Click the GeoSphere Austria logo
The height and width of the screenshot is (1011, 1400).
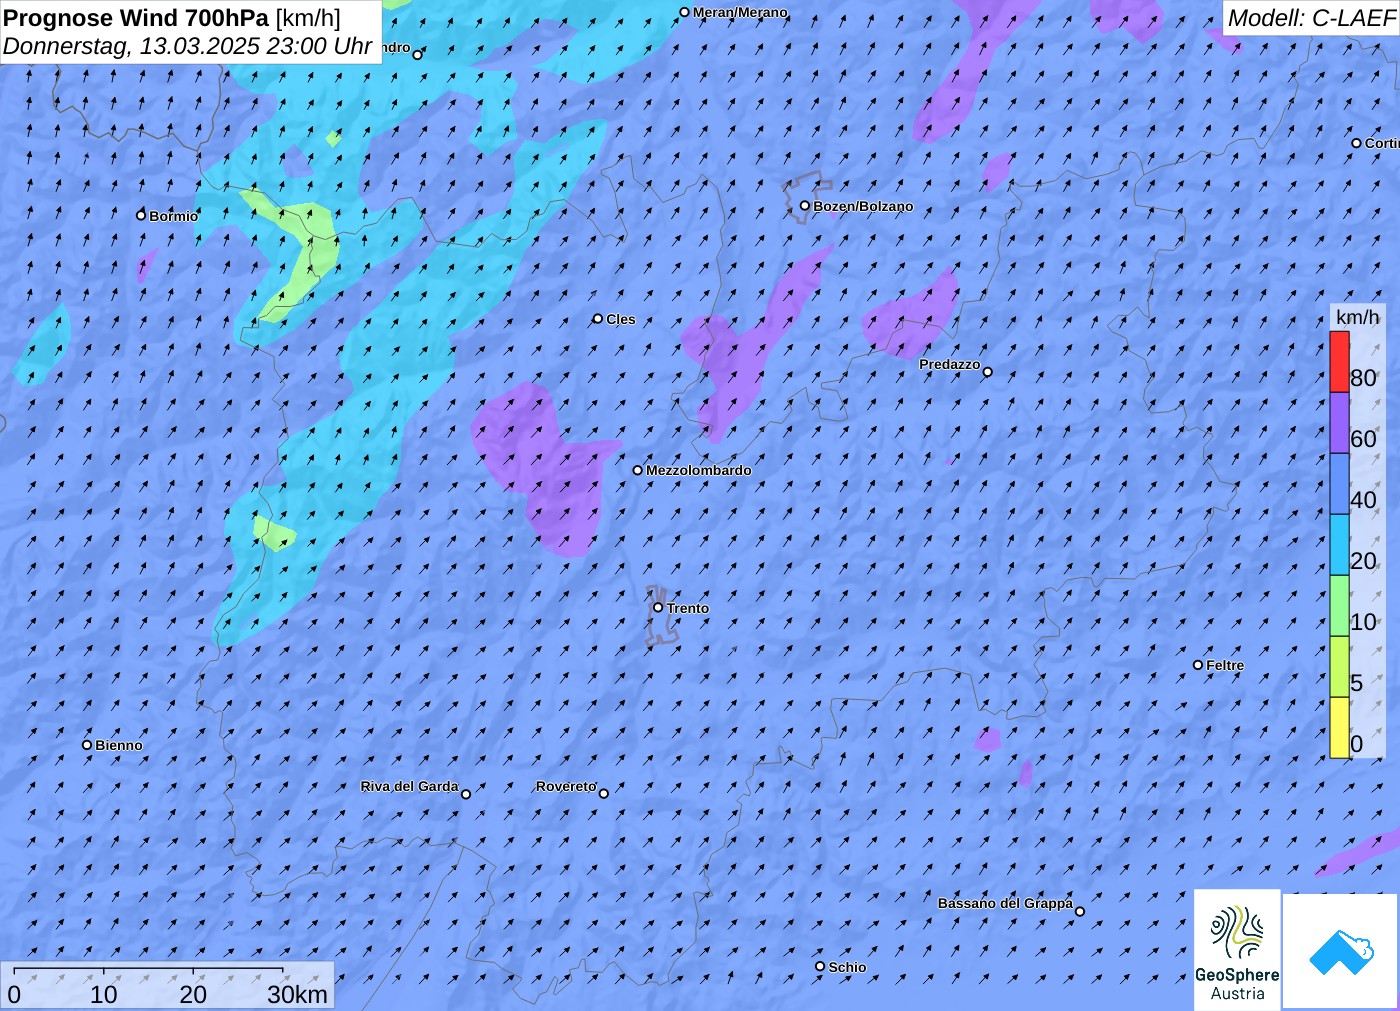(1237, 949)
